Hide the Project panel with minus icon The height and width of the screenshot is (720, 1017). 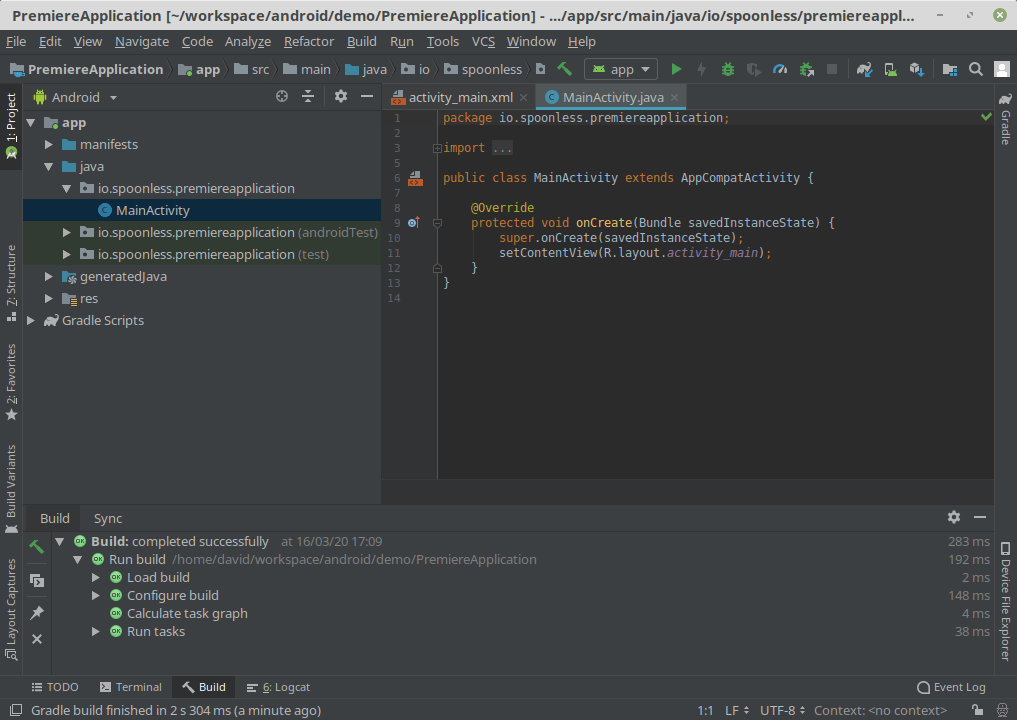pyautogui.click(x=366, y=97)
